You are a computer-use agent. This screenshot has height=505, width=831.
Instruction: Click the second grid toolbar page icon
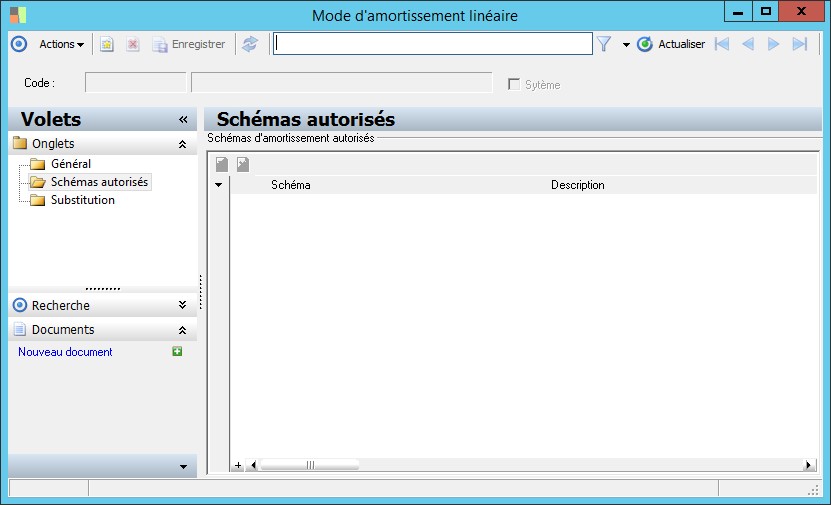pyautogui.click(x=243, y=164)
